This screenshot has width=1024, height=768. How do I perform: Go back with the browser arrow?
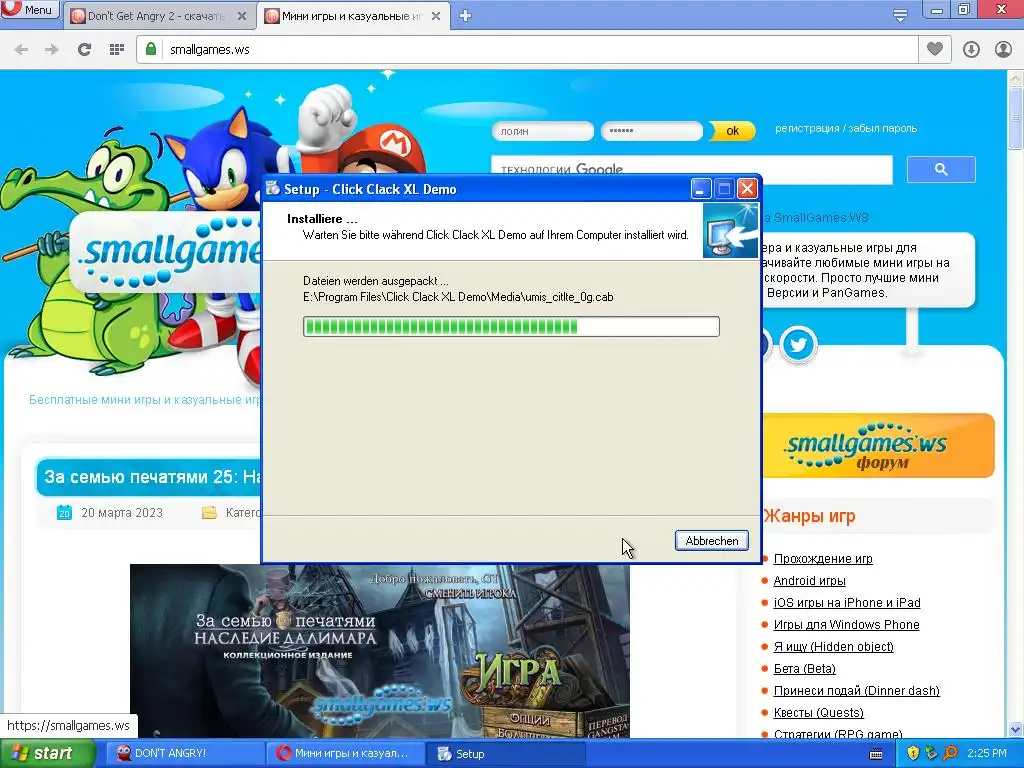[21, 50]
